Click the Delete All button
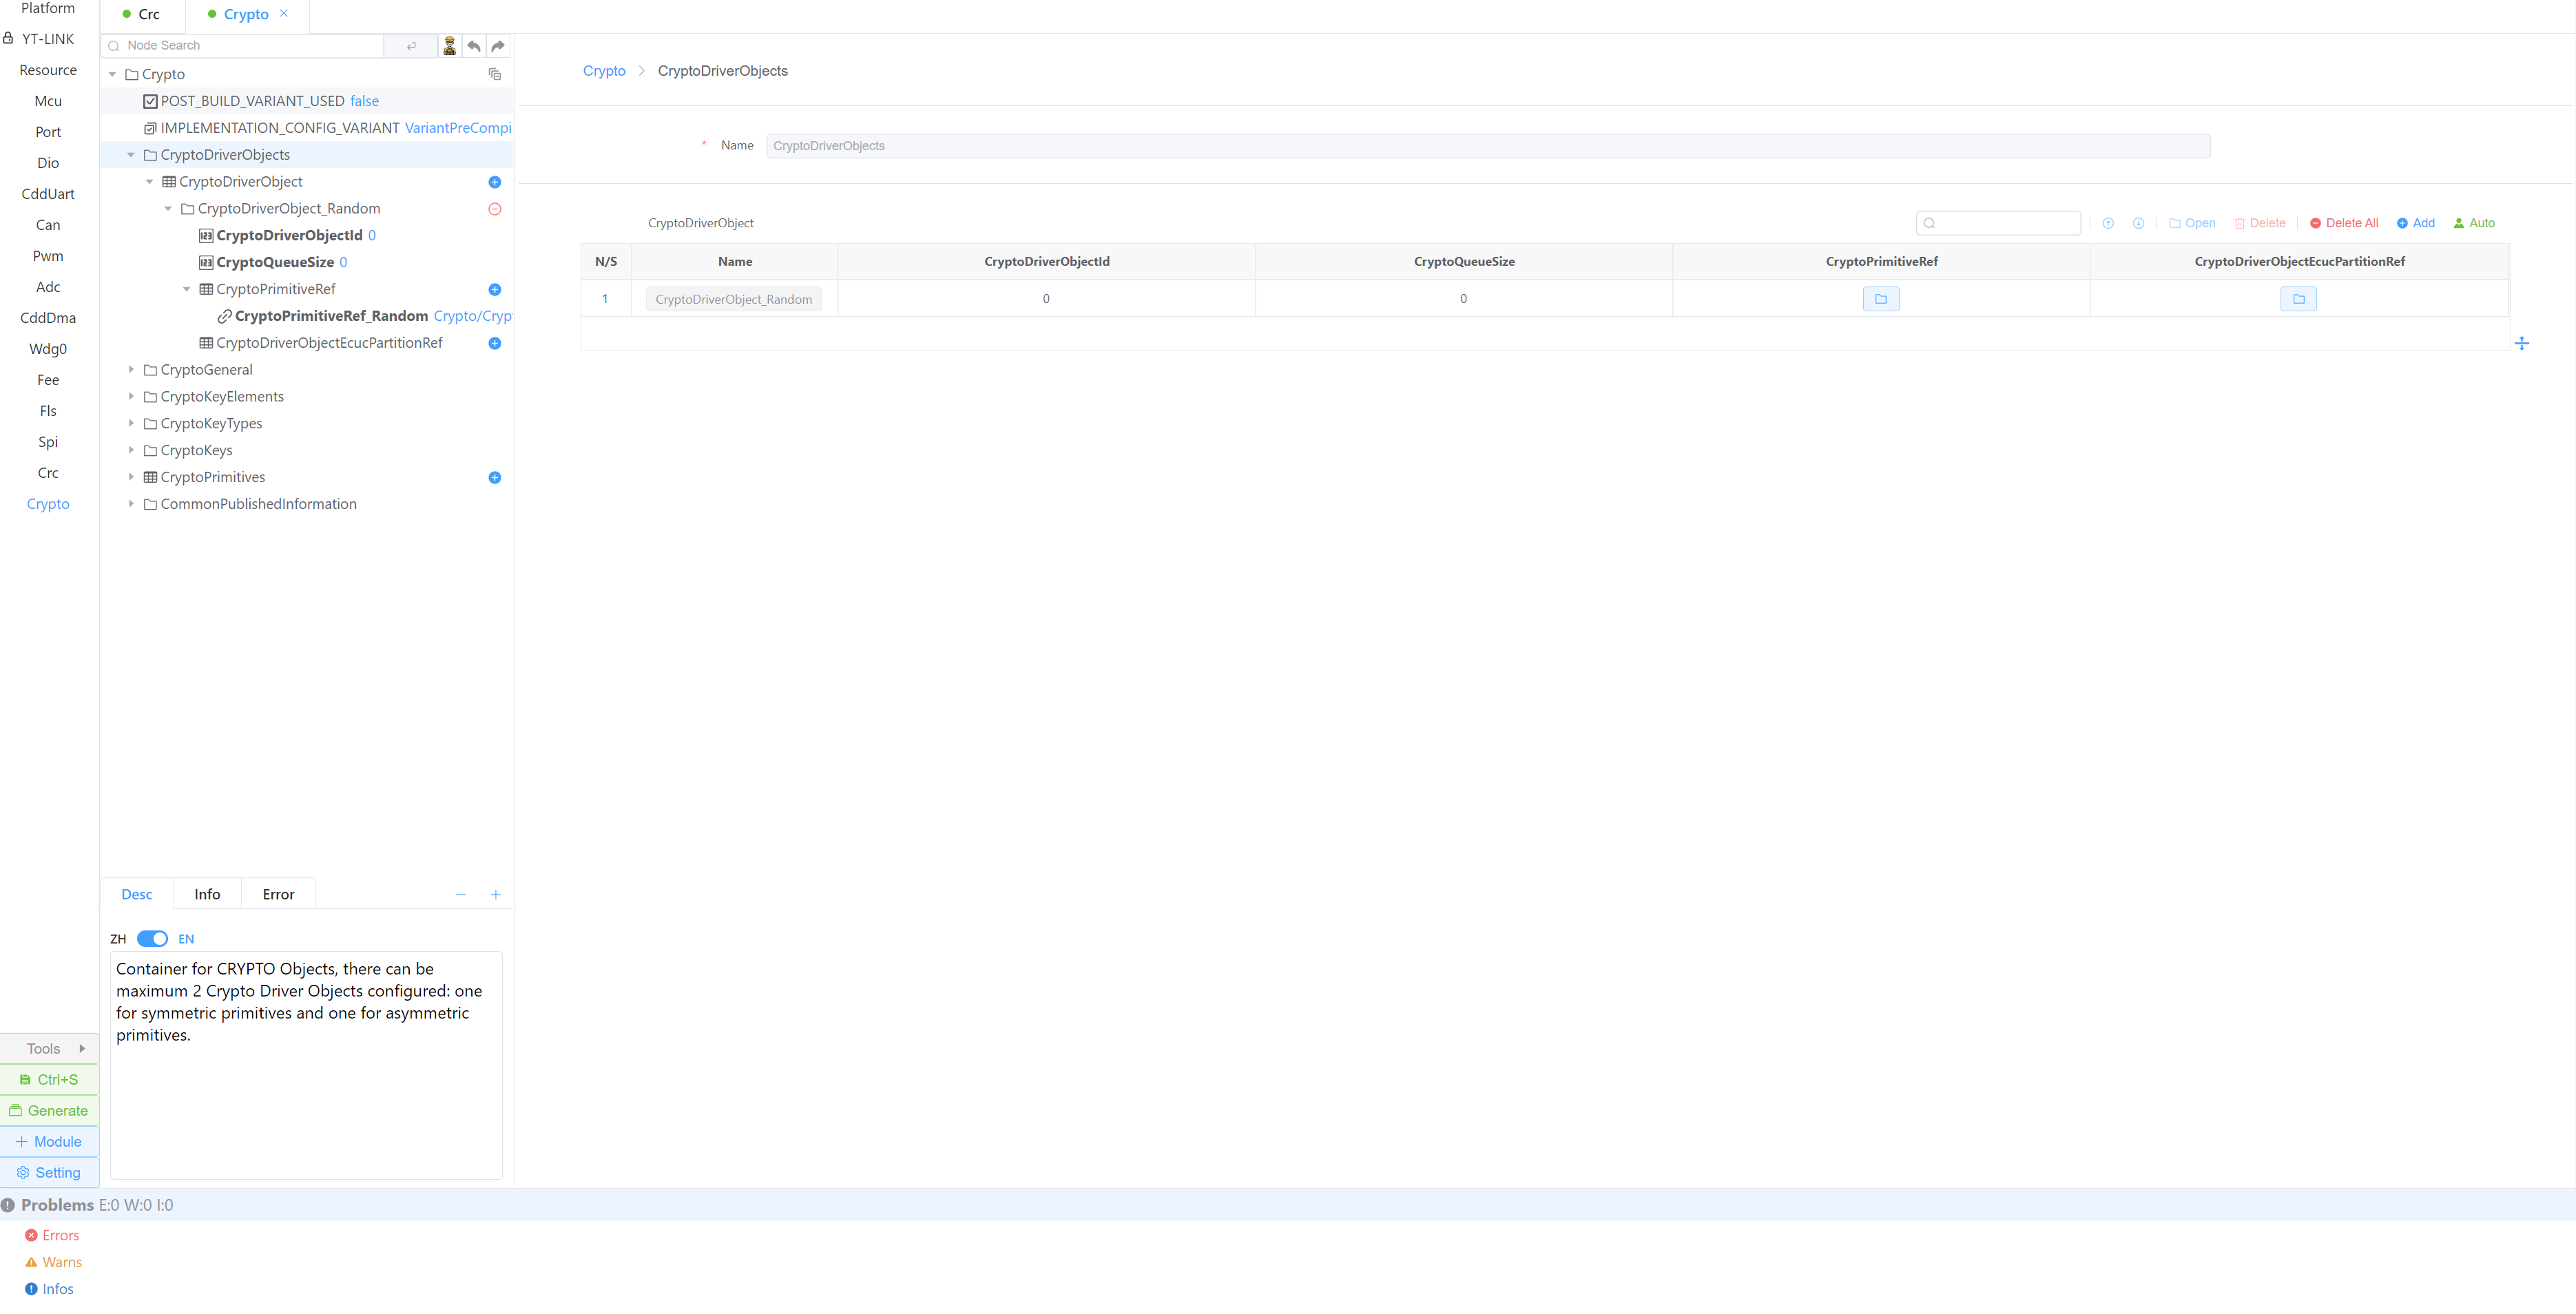 point(2344,223)
